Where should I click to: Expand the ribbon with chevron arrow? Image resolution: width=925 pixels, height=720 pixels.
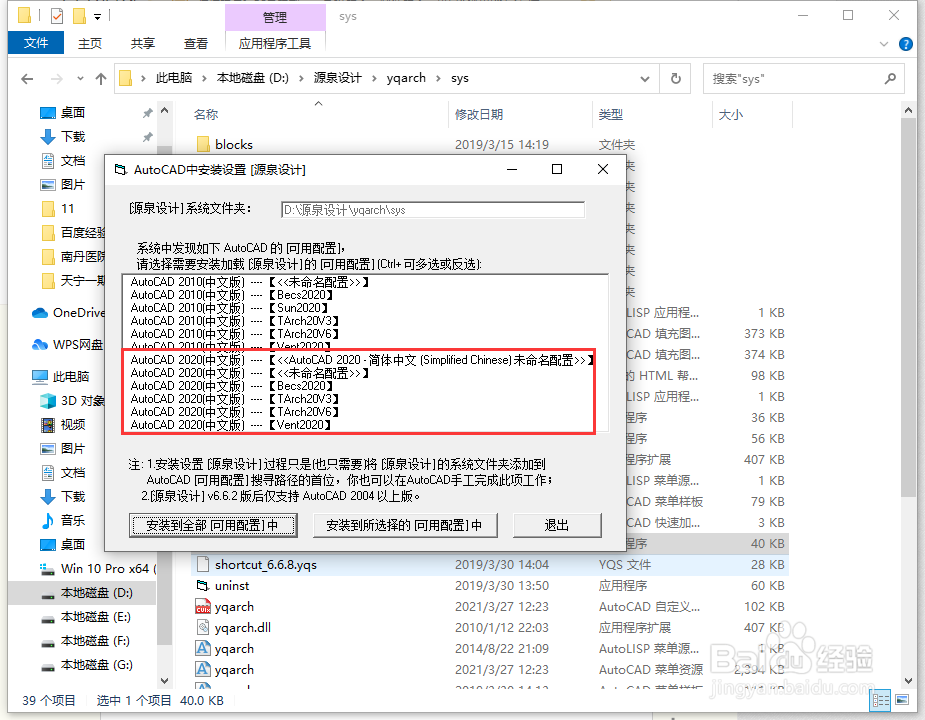(884, 44)
